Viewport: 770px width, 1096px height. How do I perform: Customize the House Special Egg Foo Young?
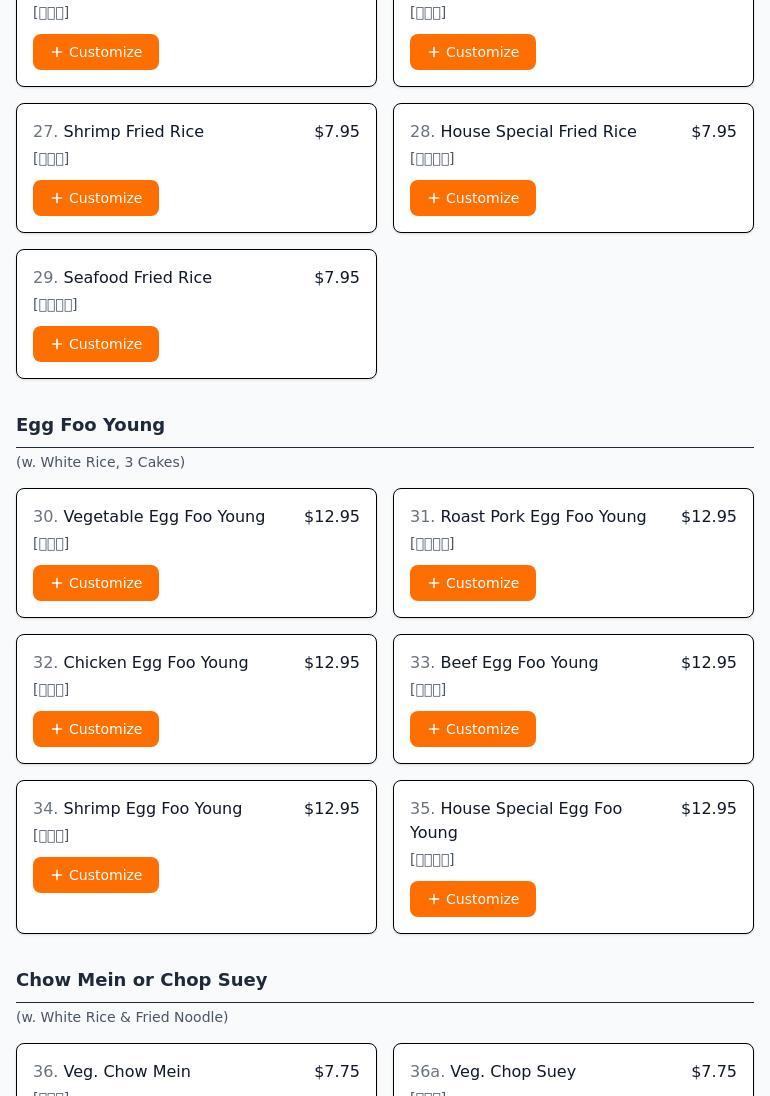(x=472, y=899)
